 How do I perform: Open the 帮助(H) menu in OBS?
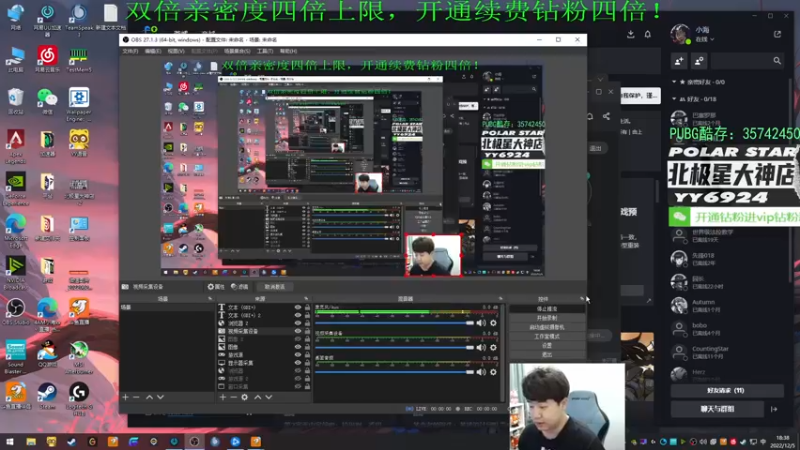(x=288, y=51)
